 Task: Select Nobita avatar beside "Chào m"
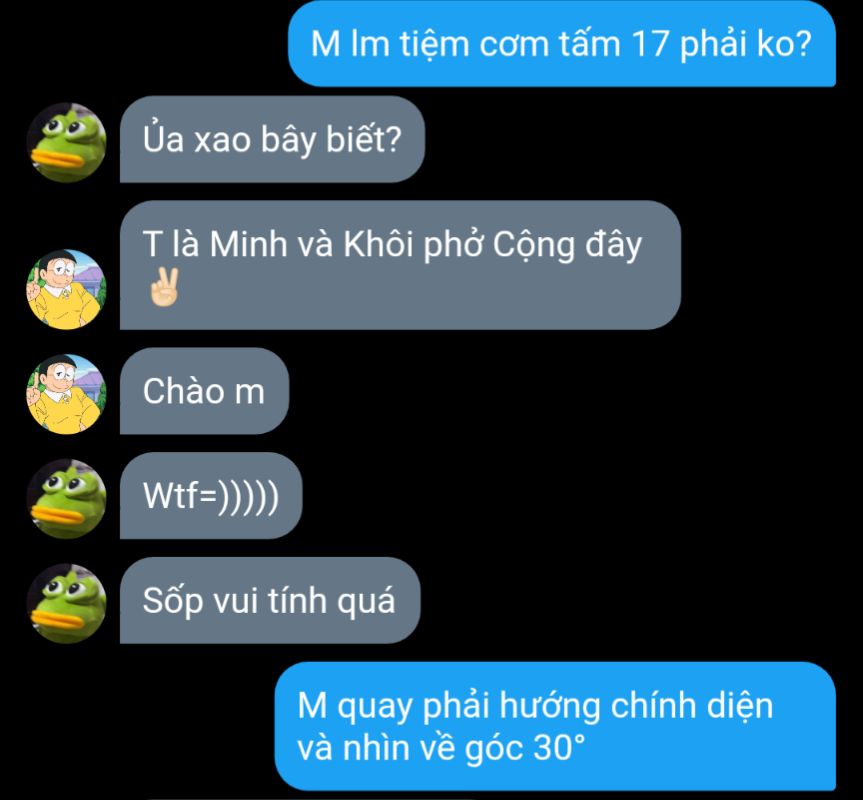click(67, 394)
